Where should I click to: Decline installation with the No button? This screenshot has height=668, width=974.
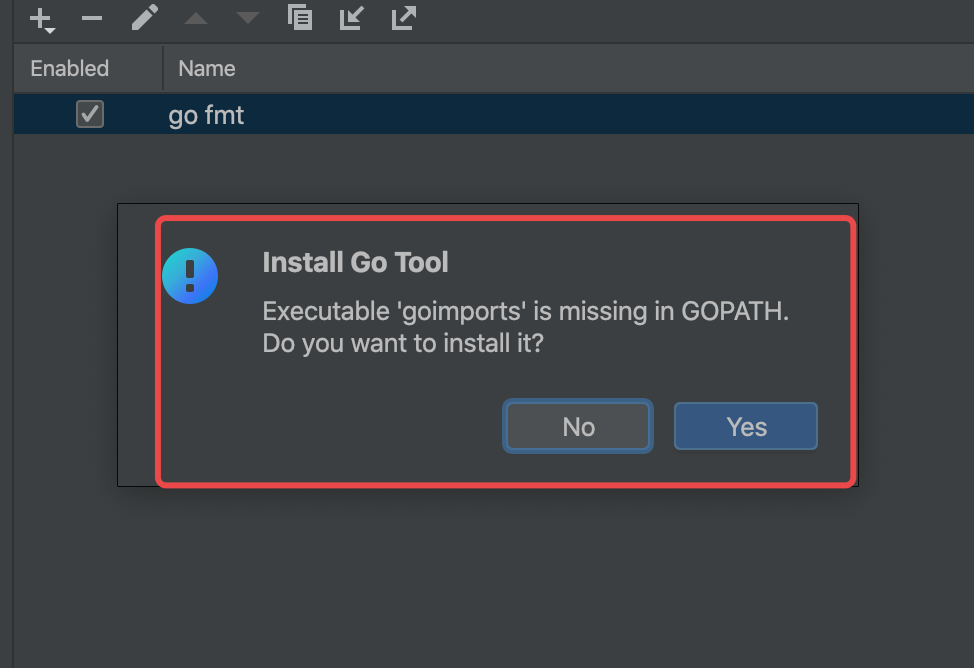[x=578, y=427]
